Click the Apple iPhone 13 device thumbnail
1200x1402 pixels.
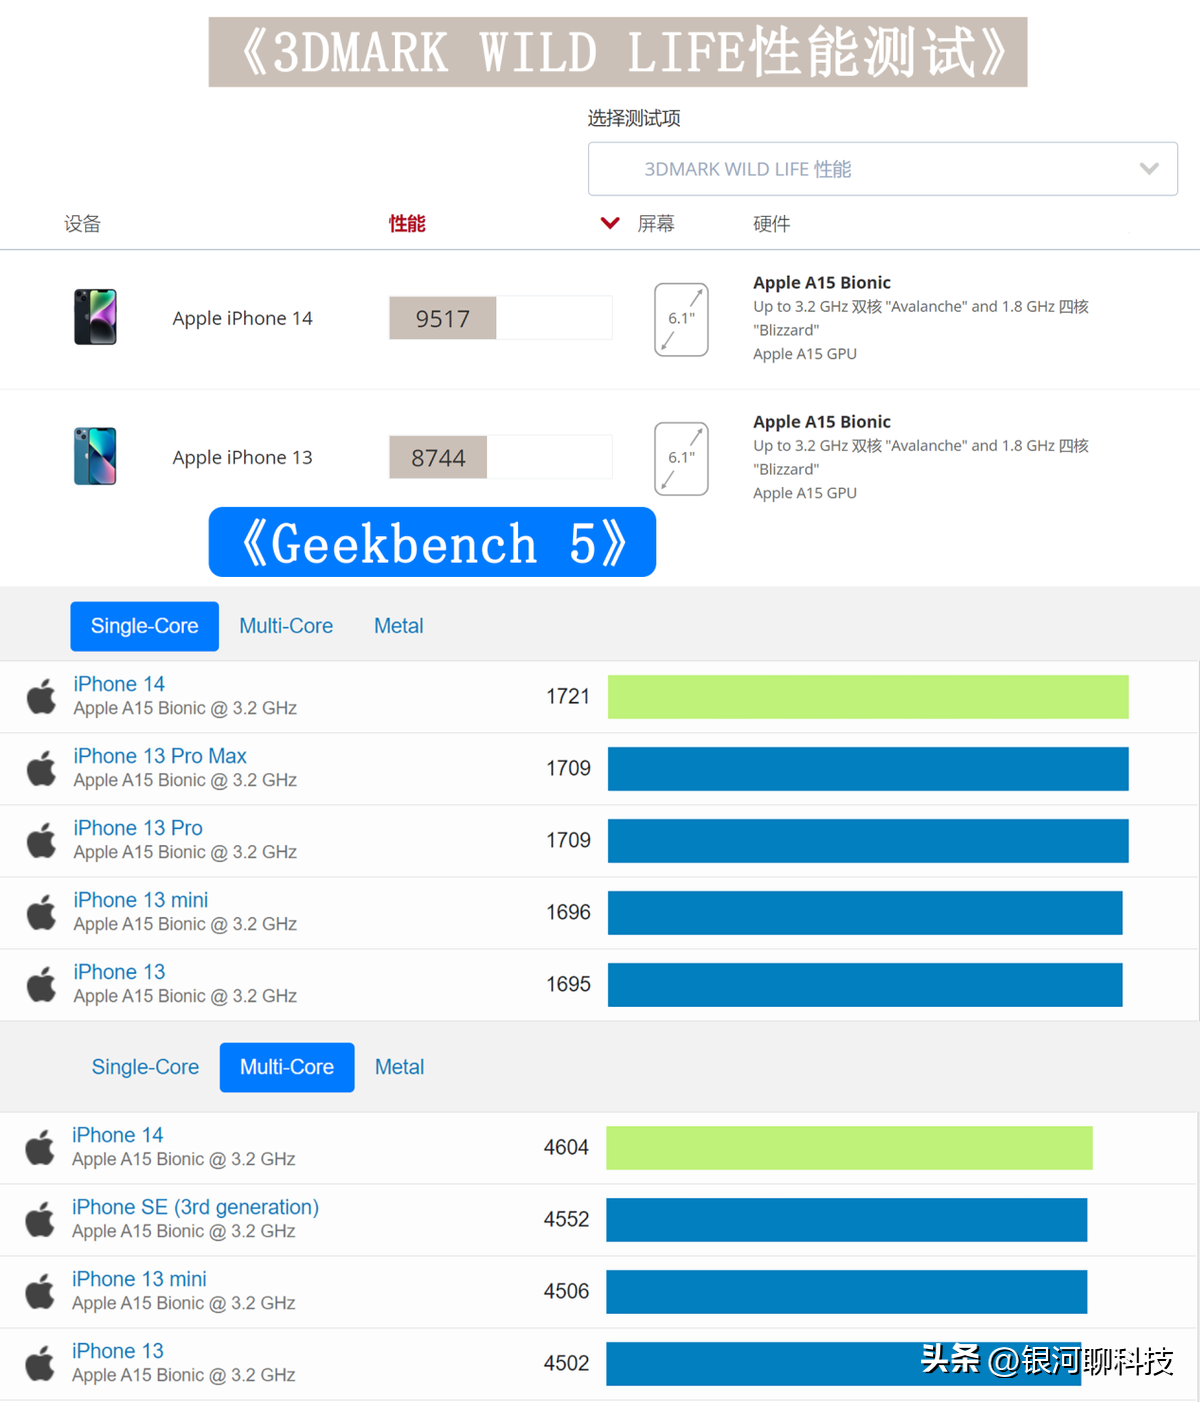[x=95, y=456]
